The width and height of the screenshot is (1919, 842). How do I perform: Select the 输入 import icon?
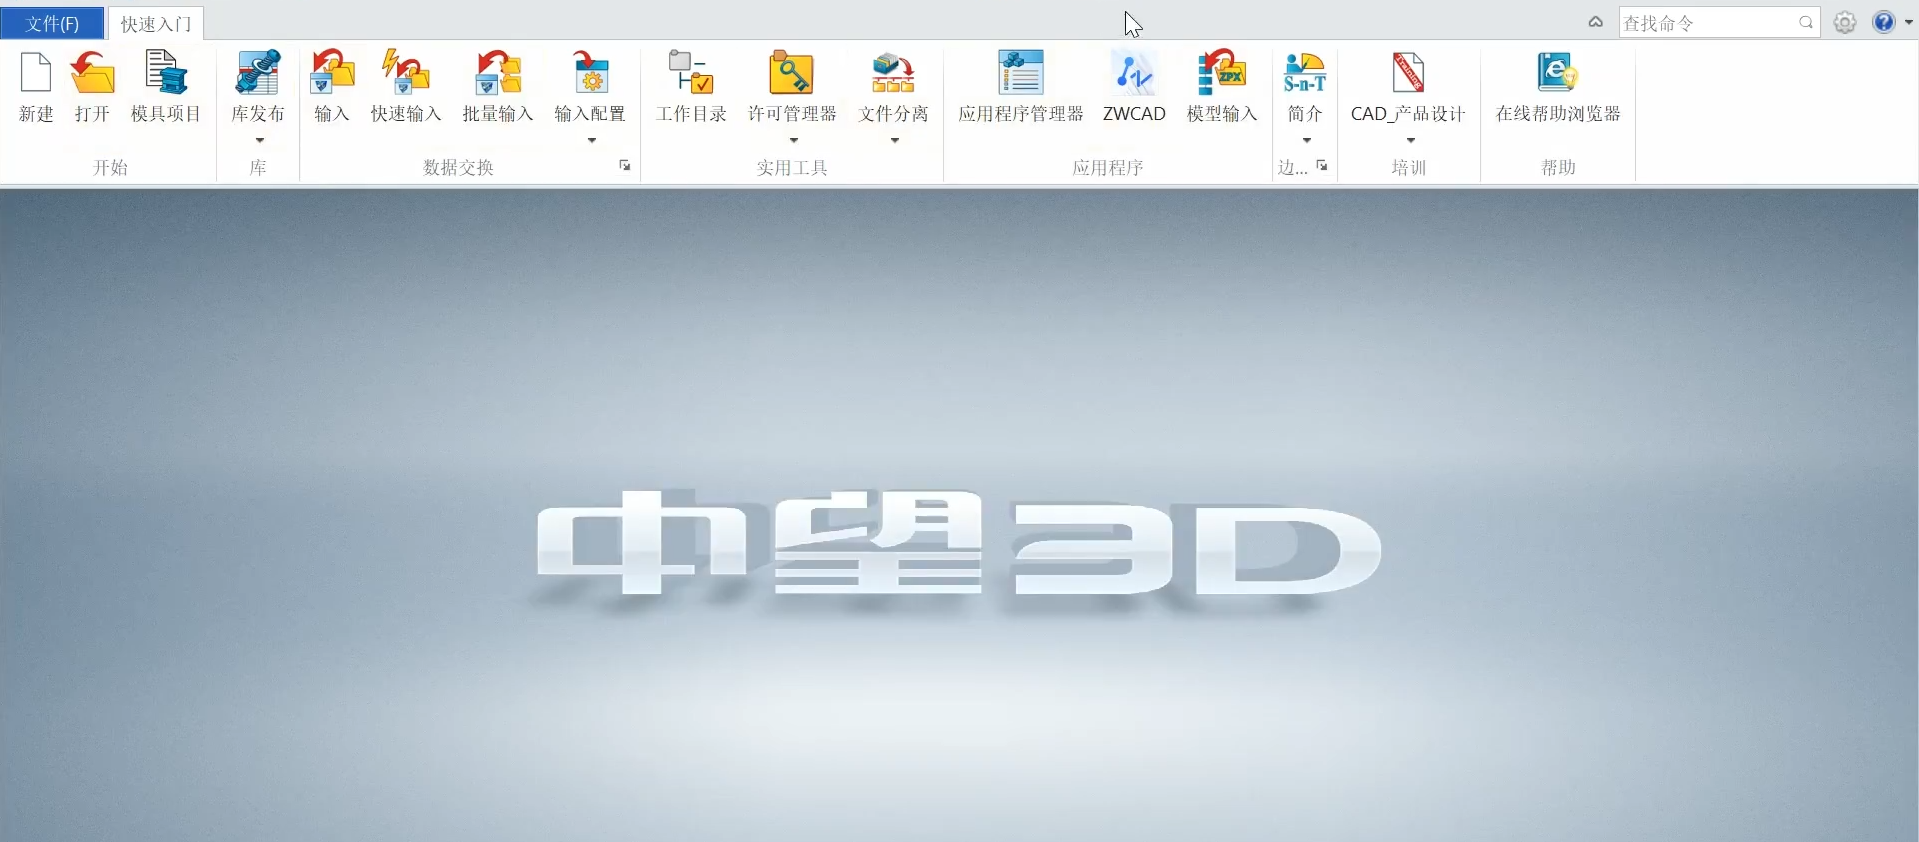pos(332,74)
